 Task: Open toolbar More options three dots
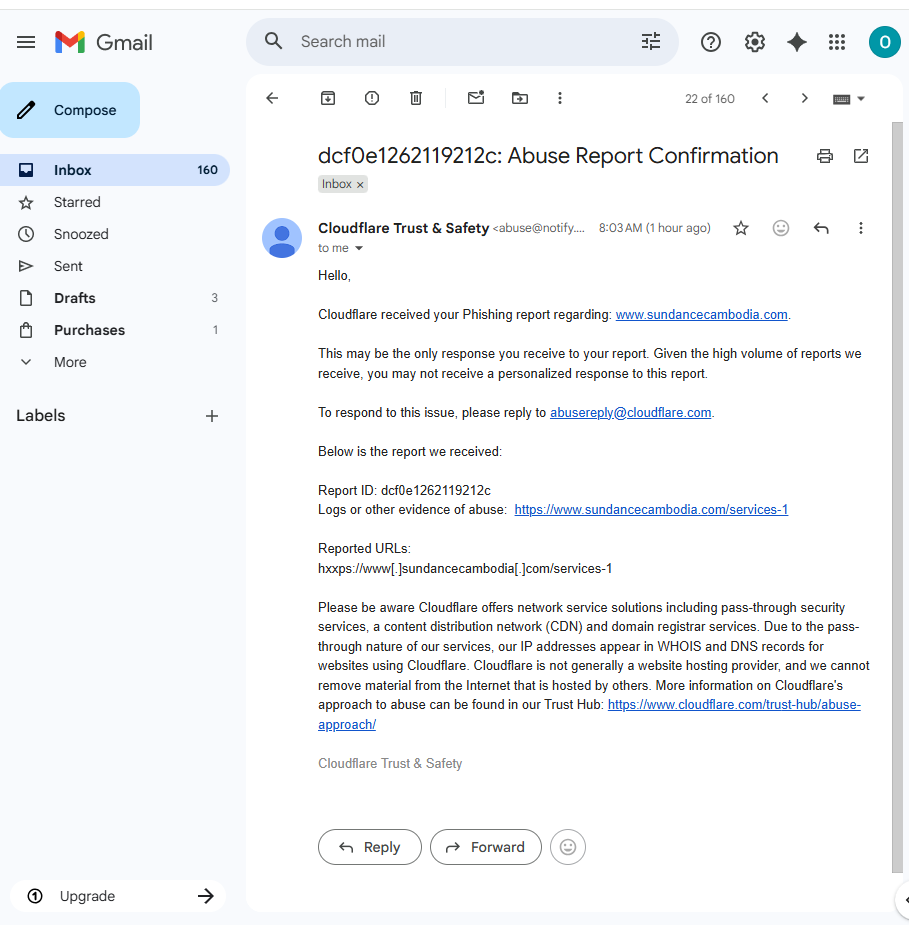[560, 98]
